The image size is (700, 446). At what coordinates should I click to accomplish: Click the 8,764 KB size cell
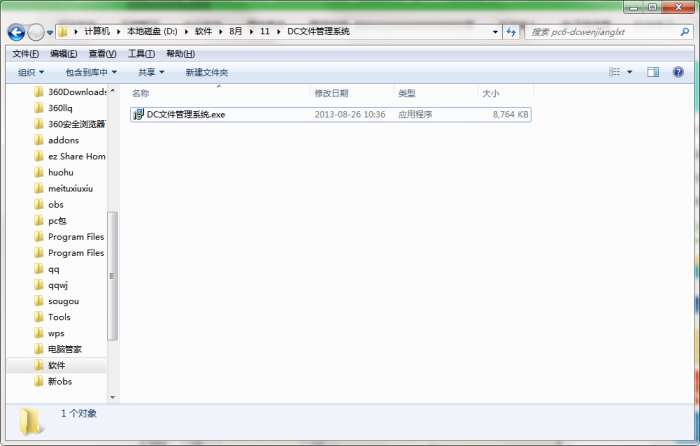pyautogui.click(x=510, y=115)
